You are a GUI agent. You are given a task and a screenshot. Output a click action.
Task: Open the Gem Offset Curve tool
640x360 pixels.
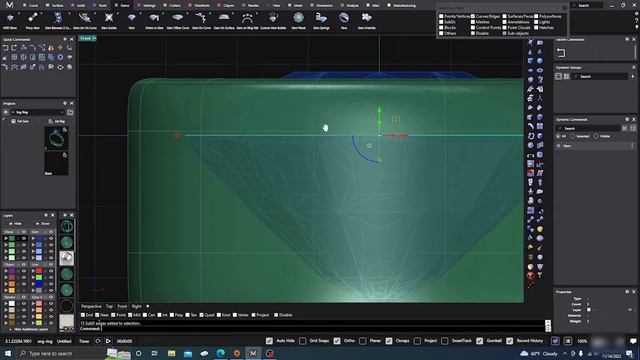coord(178,20)
